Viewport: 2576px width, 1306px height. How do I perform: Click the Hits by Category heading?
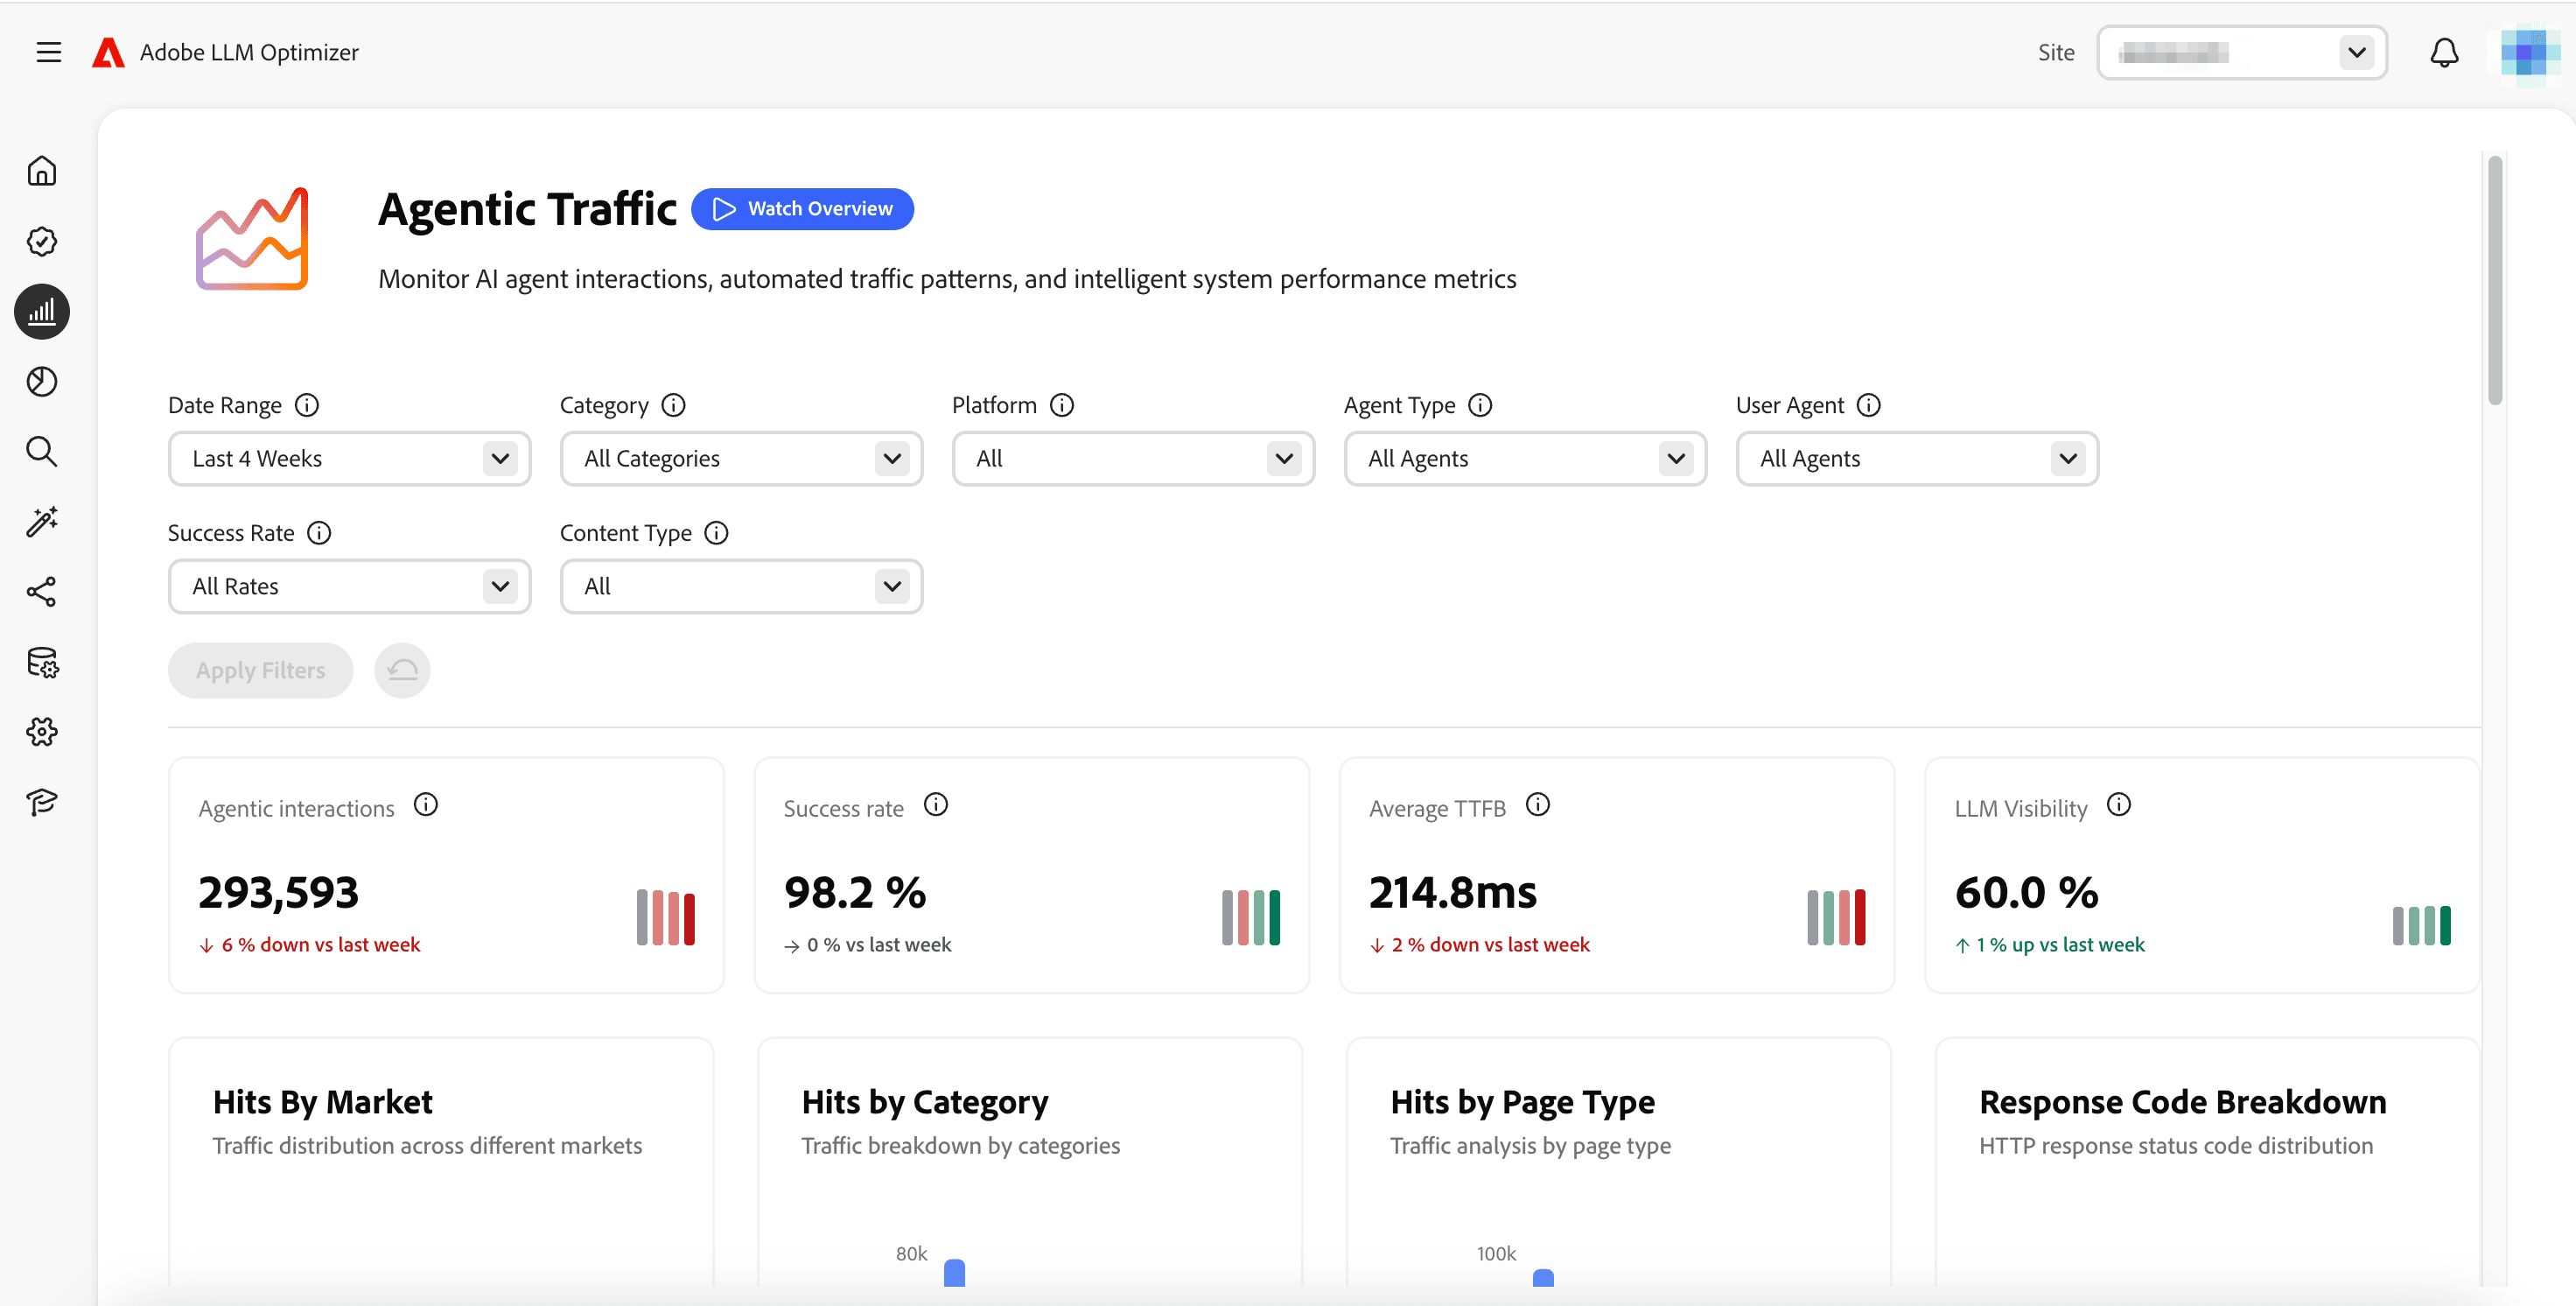[925, 1102]
